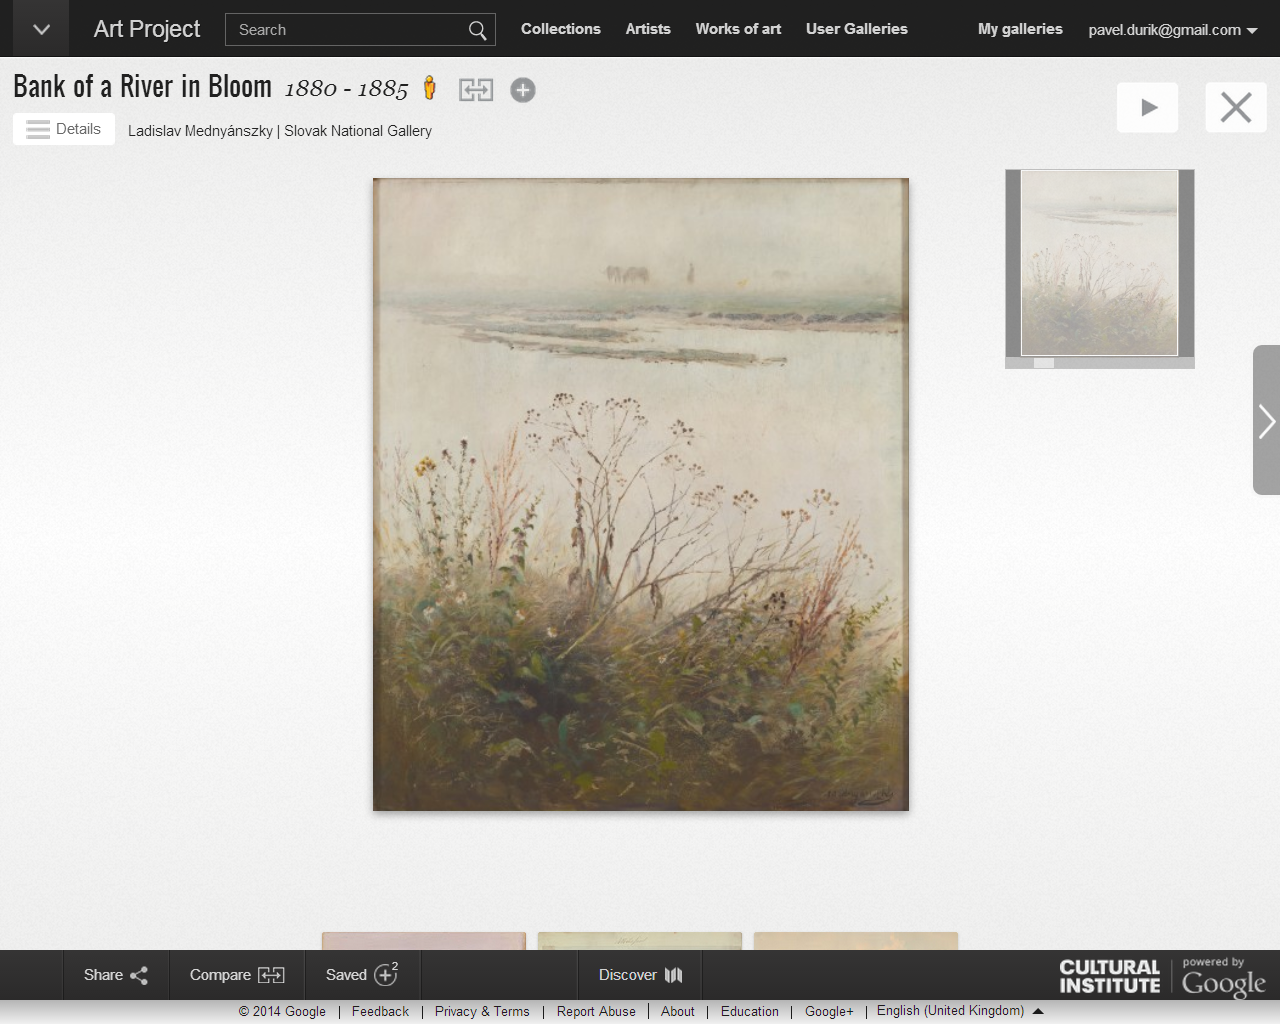Open the Collections menu
This screenshot has width=1280, height=1024.
[x=561, y=29]
